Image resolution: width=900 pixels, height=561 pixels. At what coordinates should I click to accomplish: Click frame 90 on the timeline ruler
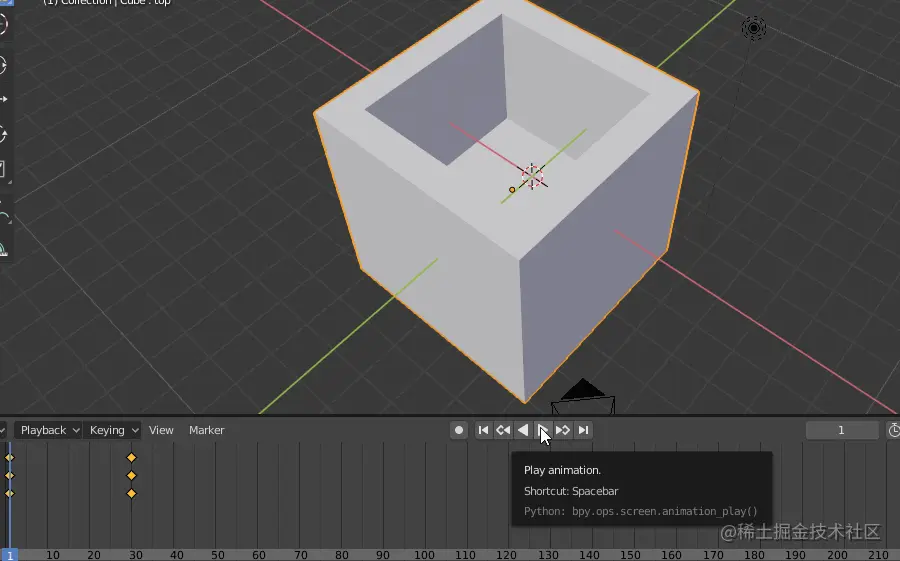click(383, 555)
